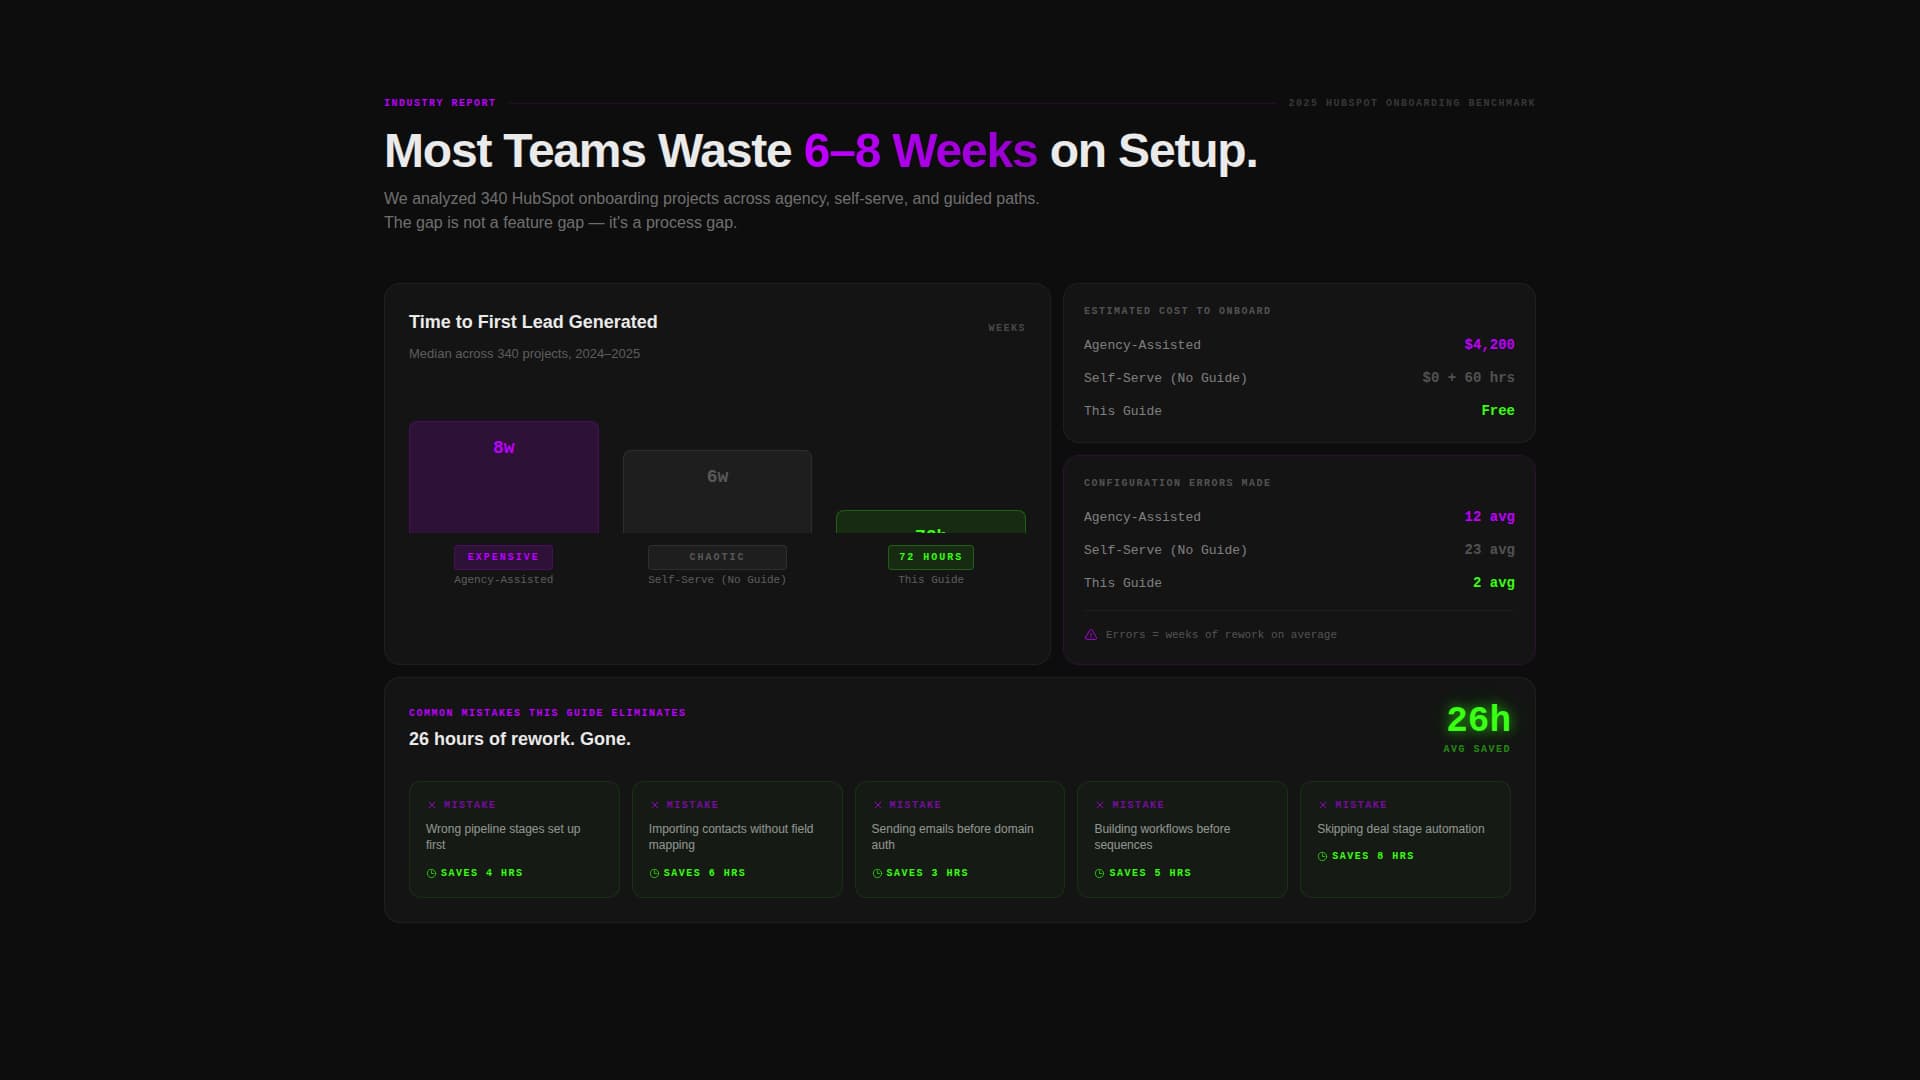Click the X icon on 'Importing contacts' mistake card
The height and width of the screenshot is (1080, 1920).
[x=655, y=804]
